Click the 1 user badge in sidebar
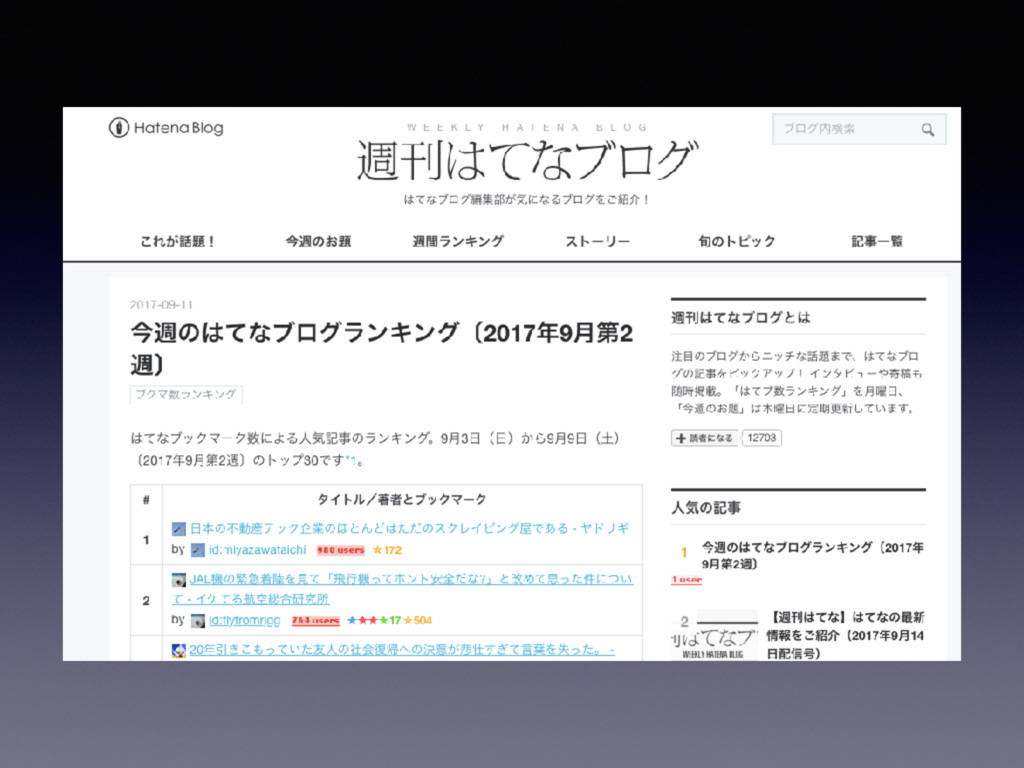Screen dimensions: 1024x768 (686, 580)
